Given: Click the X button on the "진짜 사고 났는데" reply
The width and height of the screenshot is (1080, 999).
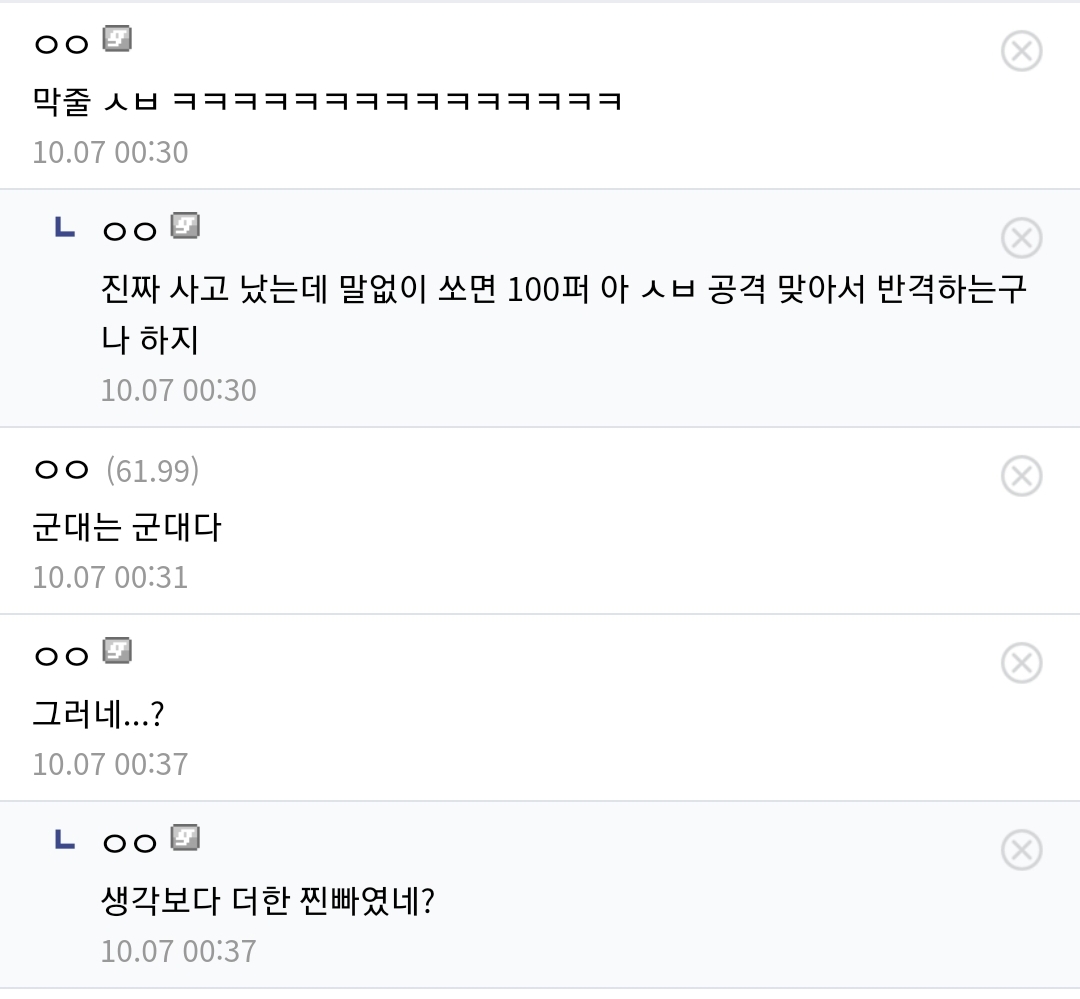Looking at the screenshot, I should pos(1021,238).
